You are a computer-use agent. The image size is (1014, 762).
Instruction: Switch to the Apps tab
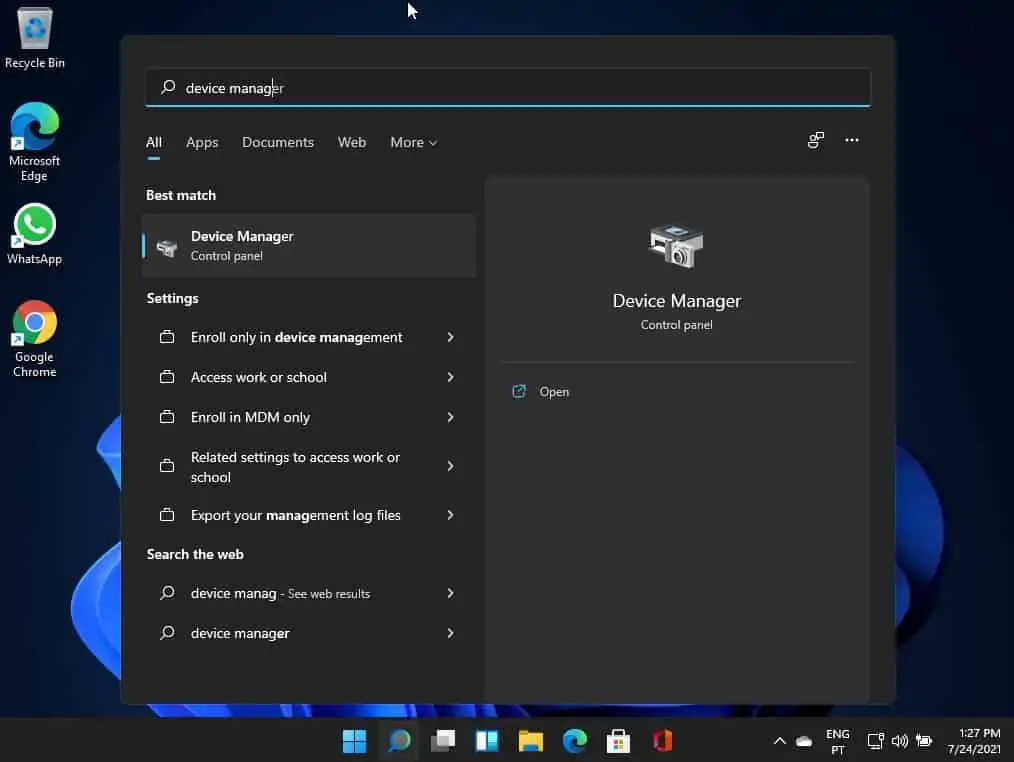(202, 142)
